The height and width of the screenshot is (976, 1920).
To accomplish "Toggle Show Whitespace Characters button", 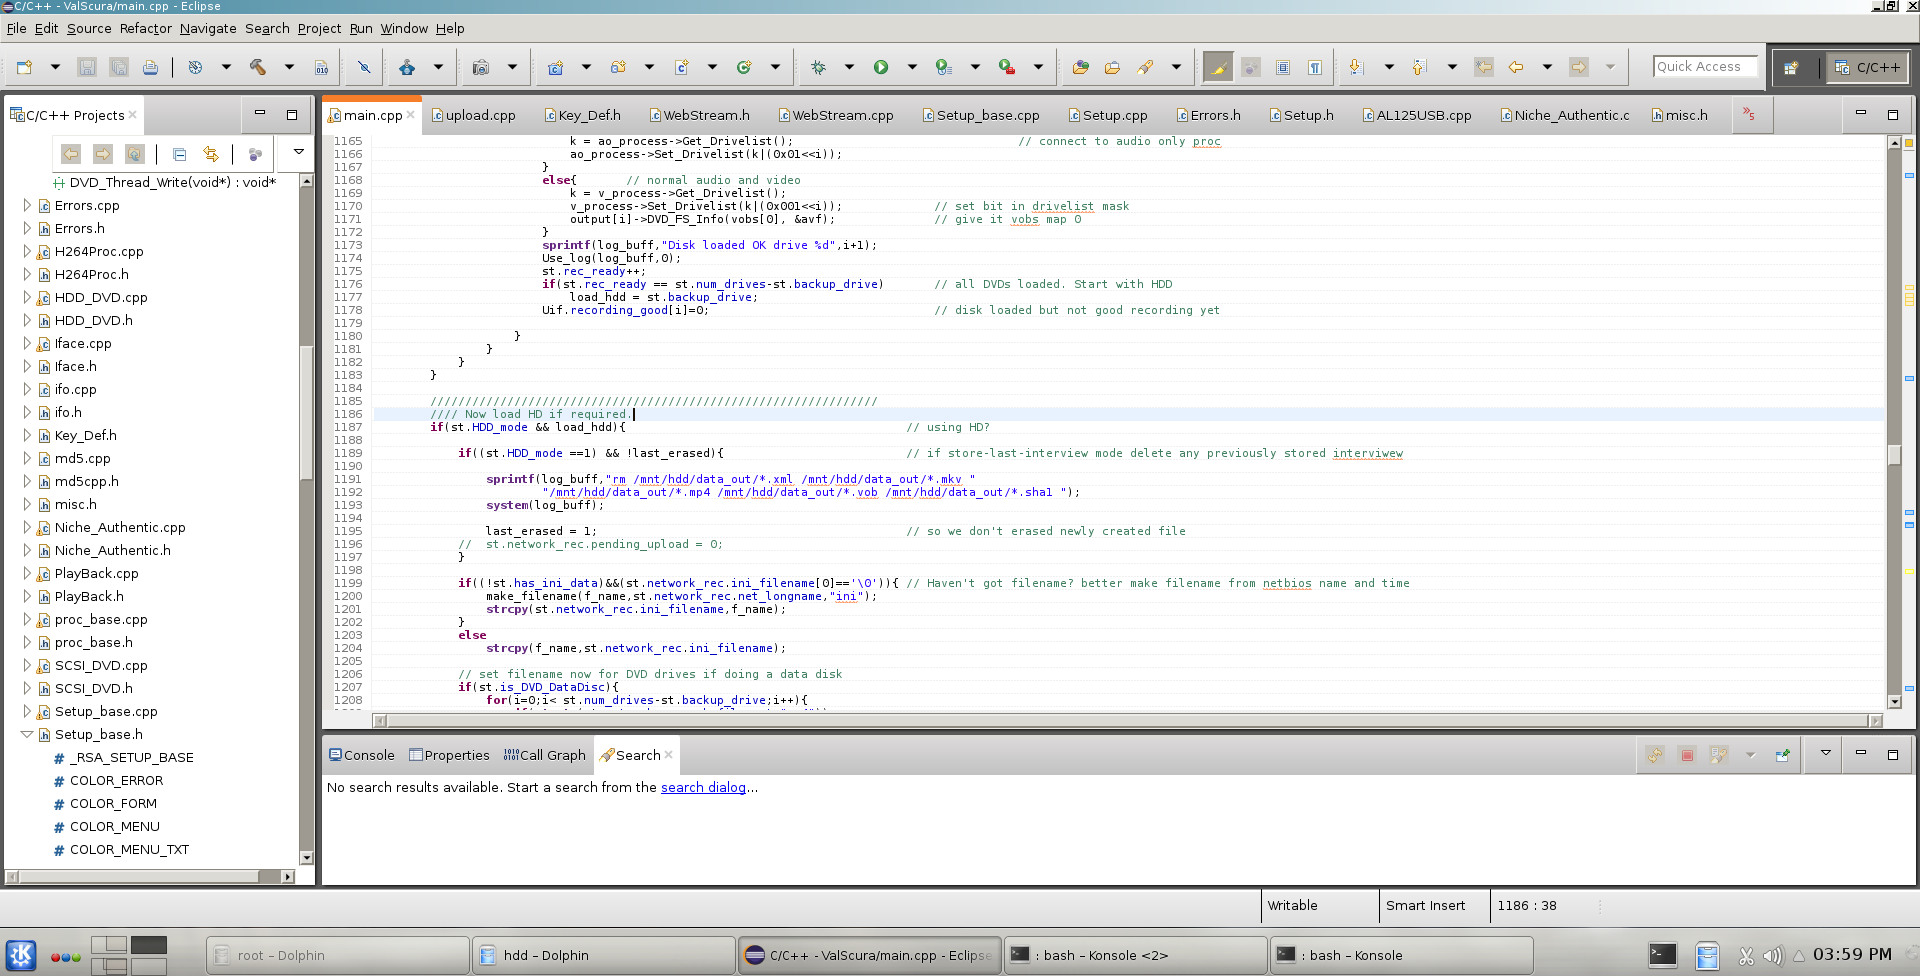I will click(1315, 67).
